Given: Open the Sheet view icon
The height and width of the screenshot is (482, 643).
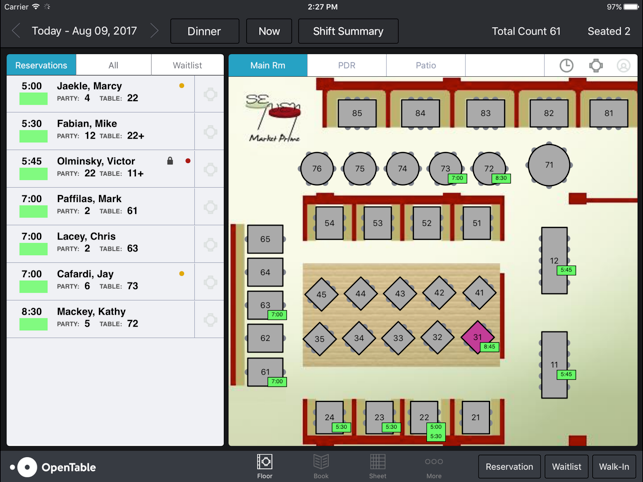Looking at the screenshot, I should point(377,466).
